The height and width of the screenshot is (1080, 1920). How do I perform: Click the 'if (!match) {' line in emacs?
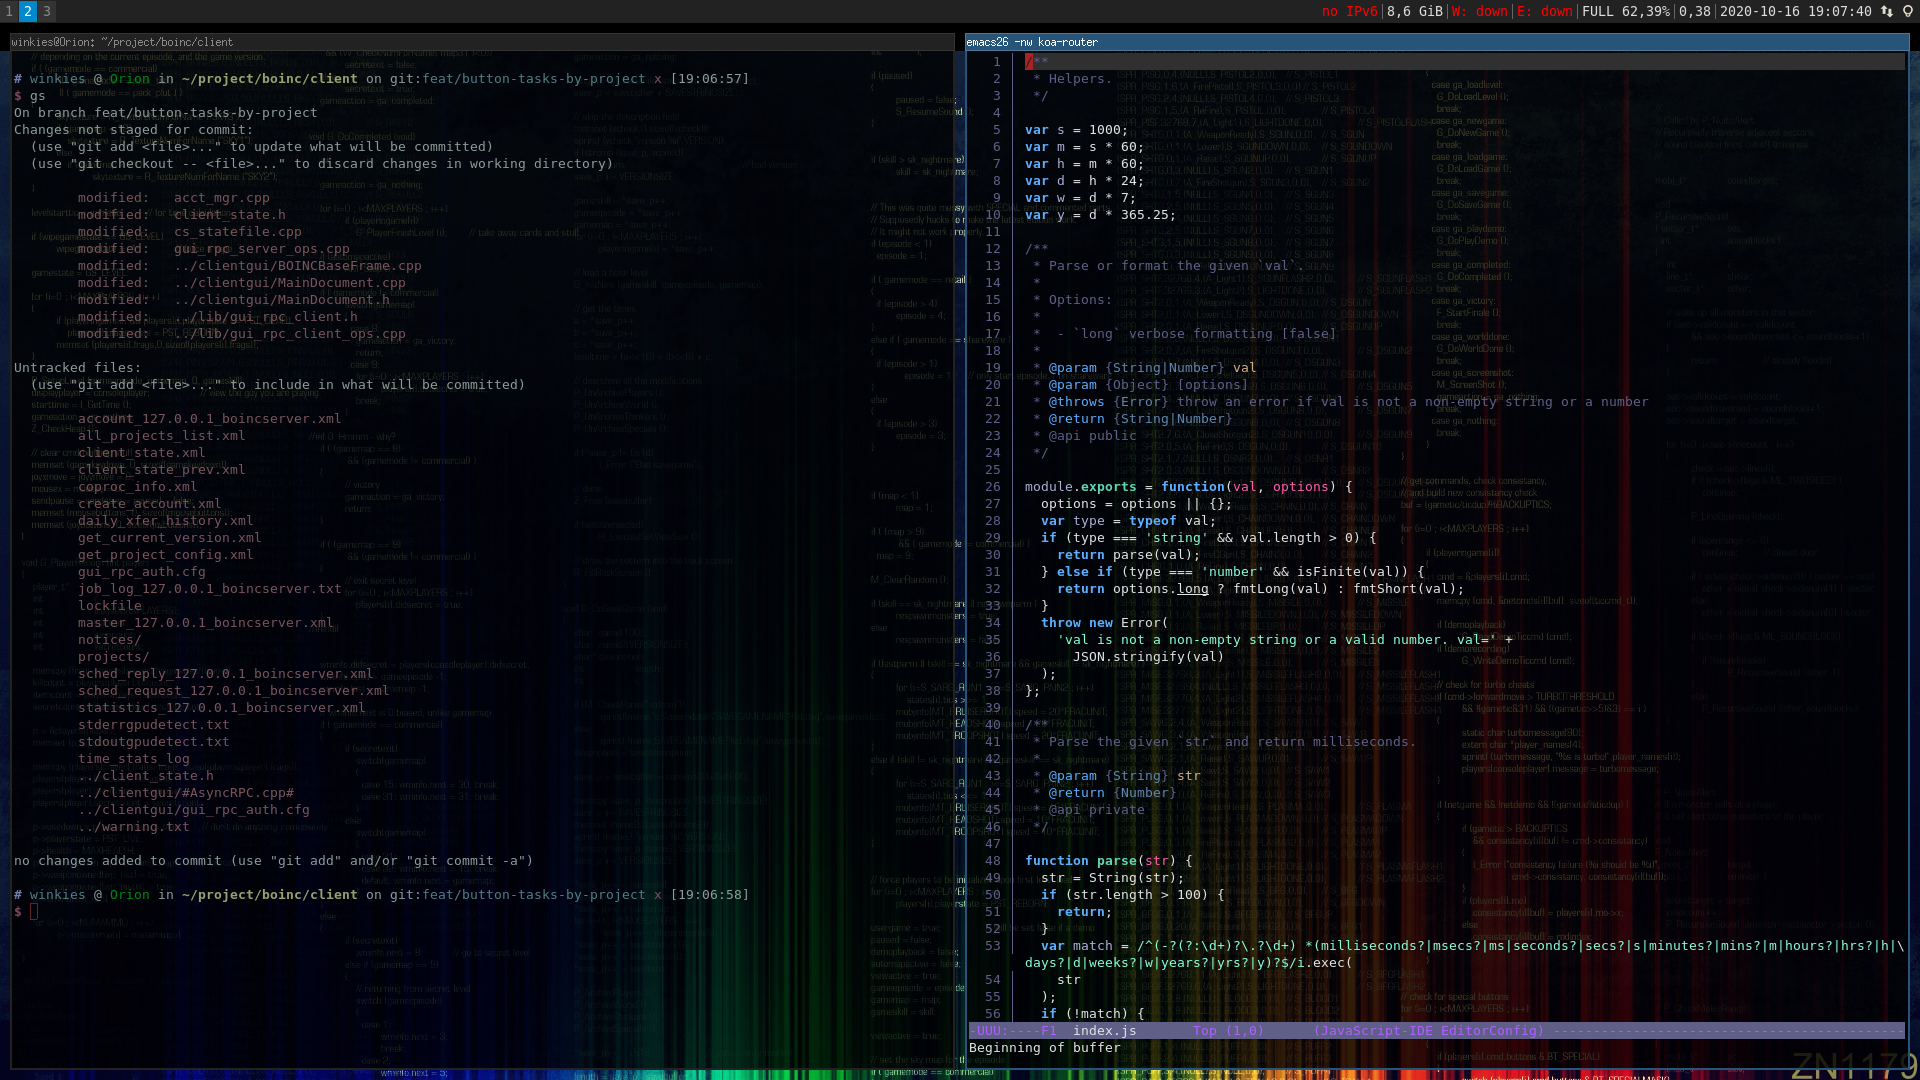tap(1093, 1014)
